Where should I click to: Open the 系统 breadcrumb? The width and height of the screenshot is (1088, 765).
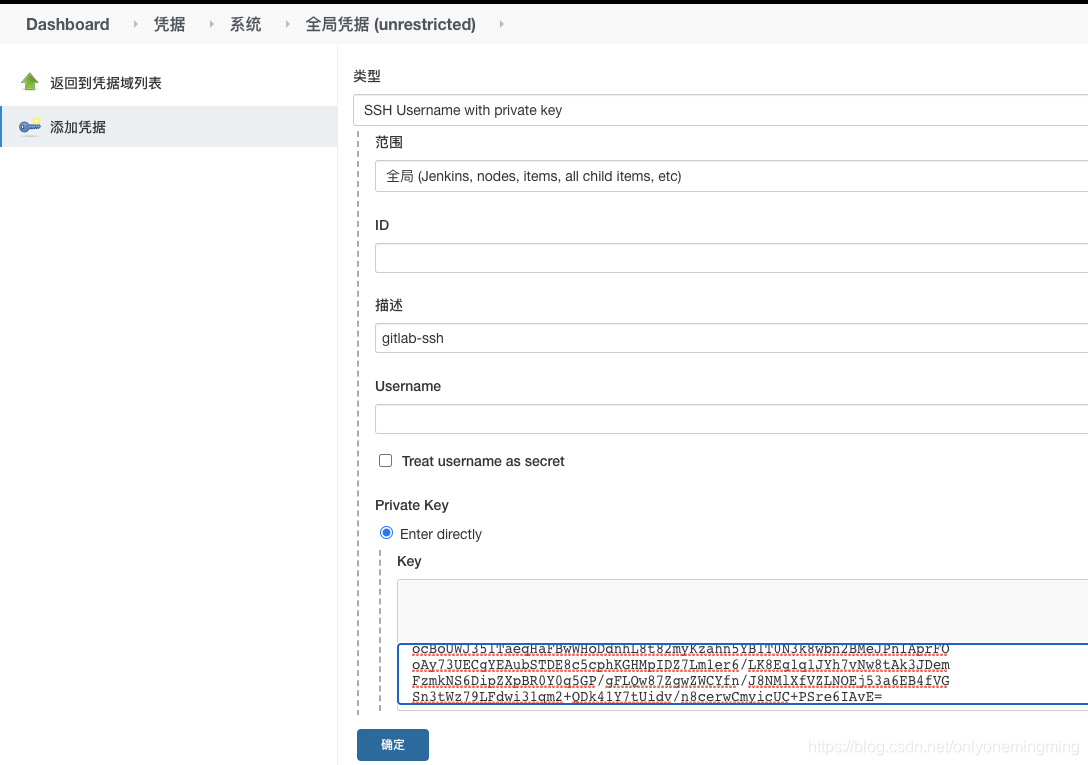tap(246, 24)
